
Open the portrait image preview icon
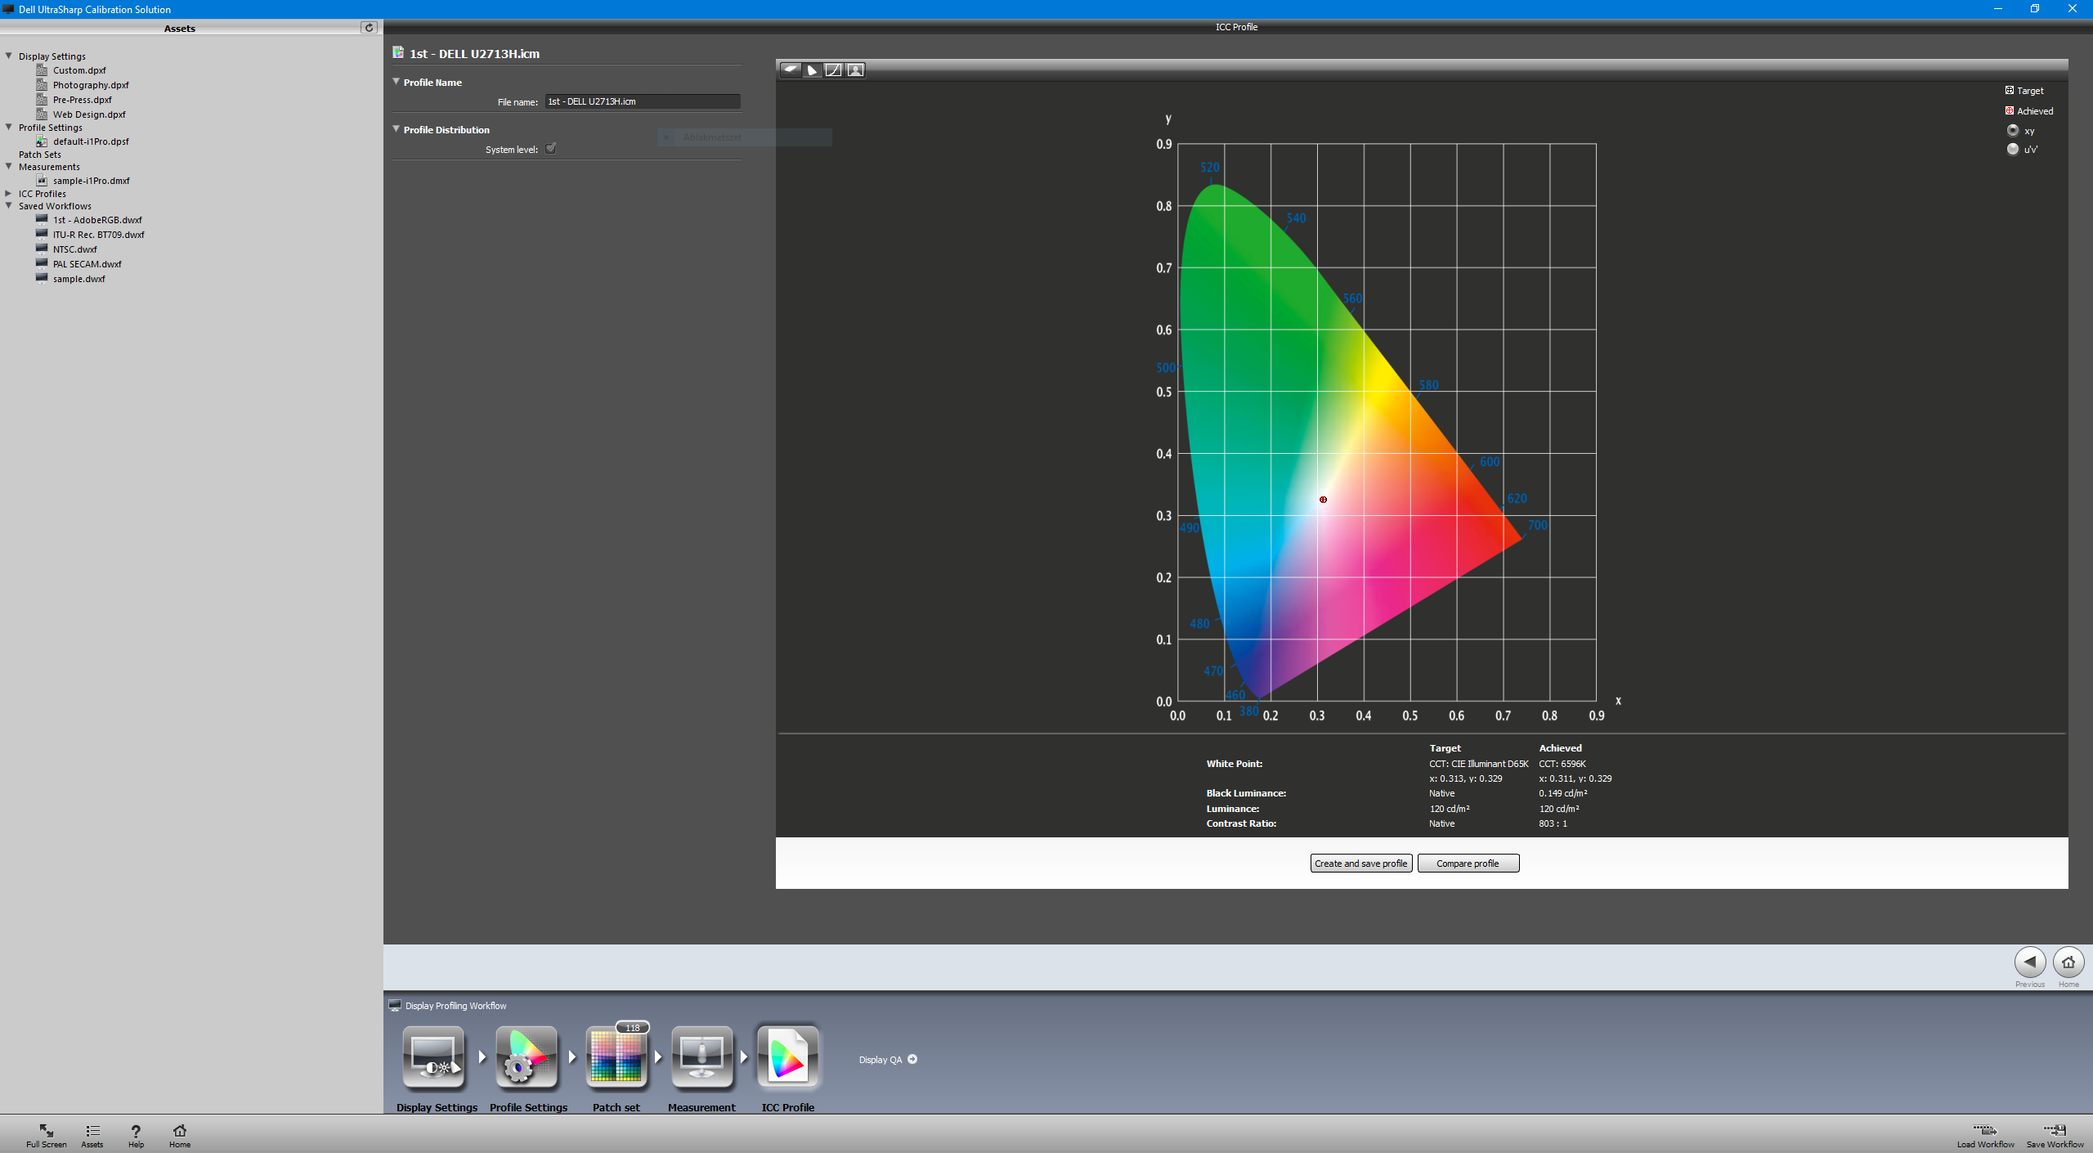(856, 70)
